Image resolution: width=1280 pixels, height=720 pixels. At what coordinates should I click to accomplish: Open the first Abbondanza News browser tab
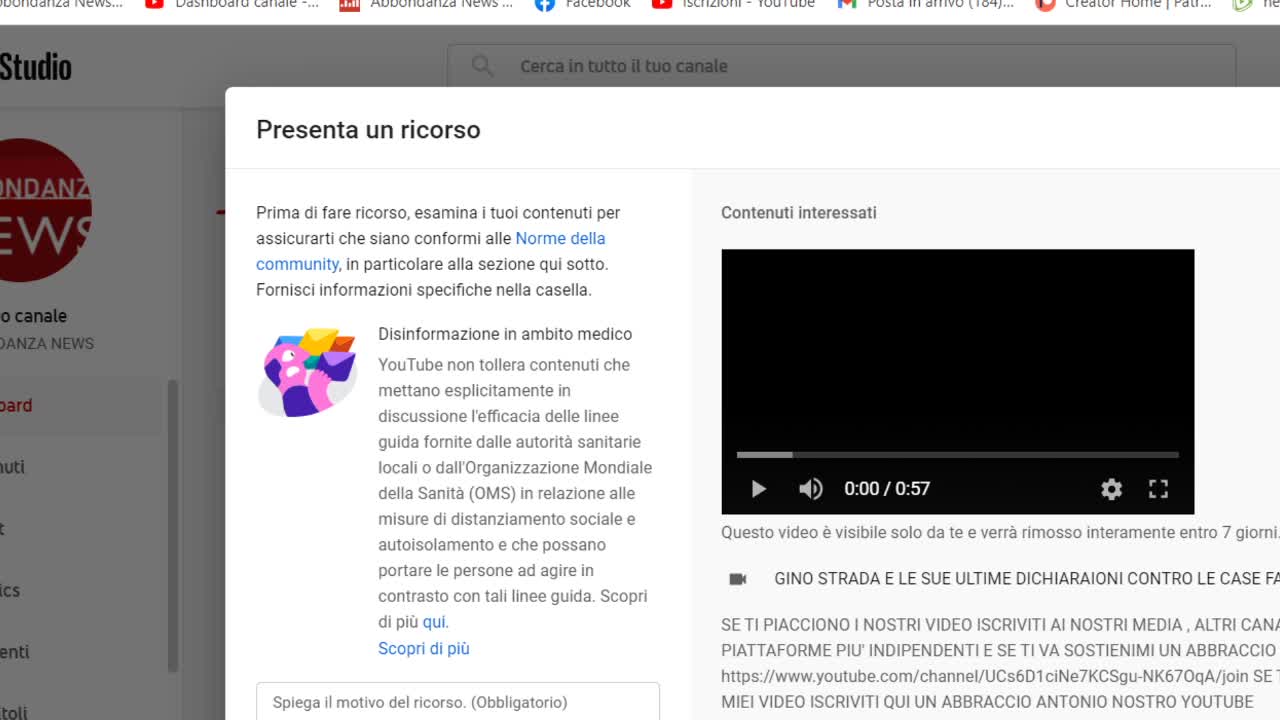coord(60,4)
